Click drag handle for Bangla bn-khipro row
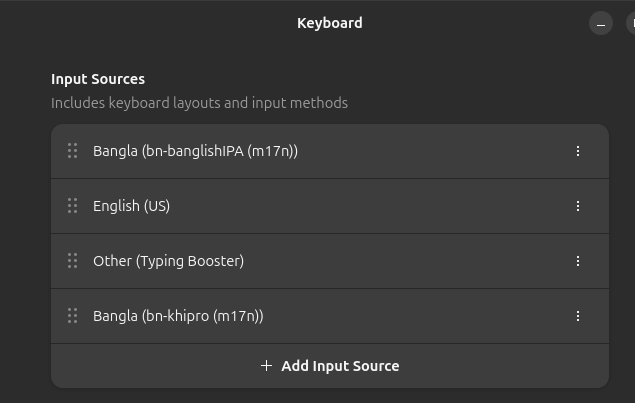The image size is (635, 403). [x=72, y=316]
